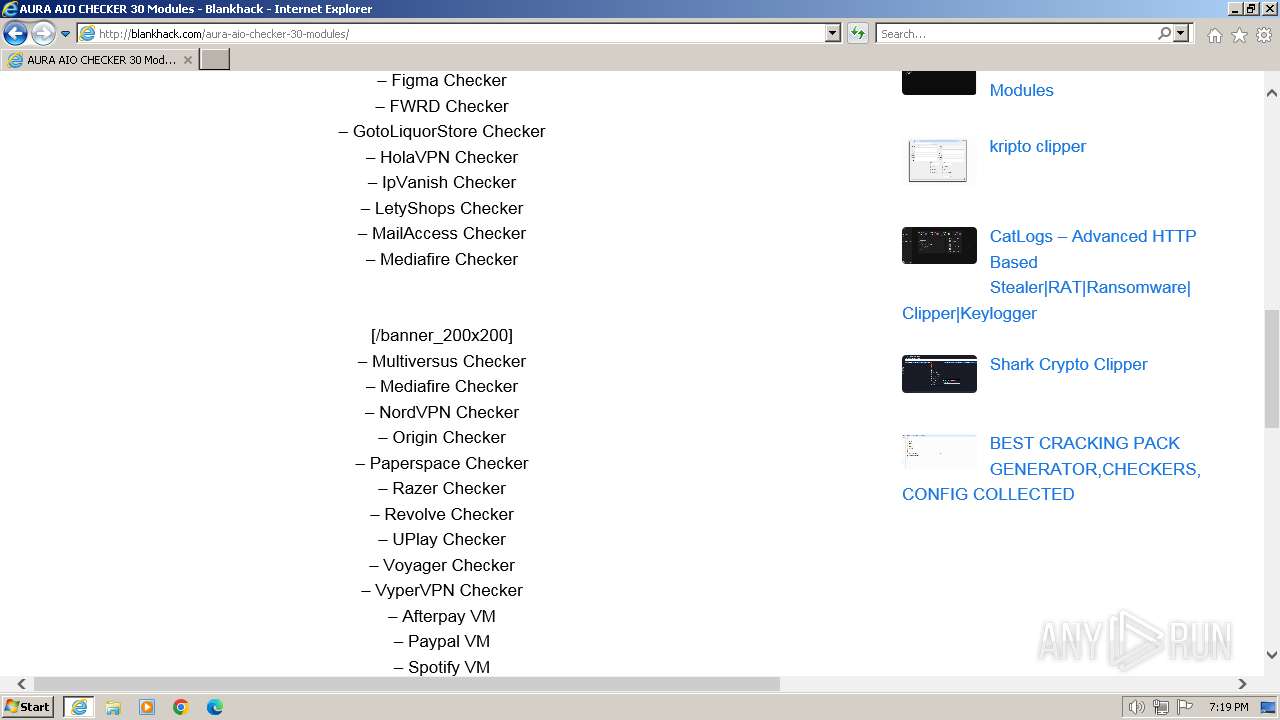This screenshot has width=1280, height=720.
Task: Click the BEST CRACKING PACK thumbnail
Action: coord(939,451)
